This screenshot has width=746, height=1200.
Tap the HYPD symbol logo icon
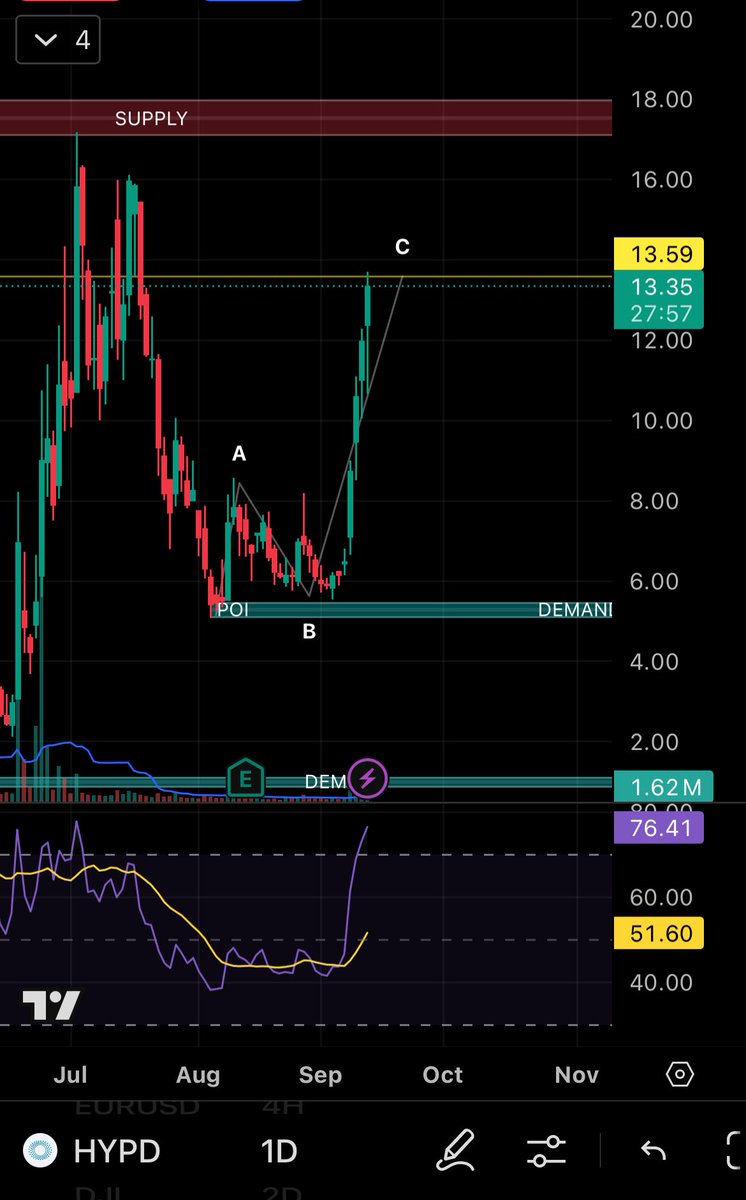(x=40, y=1151)
